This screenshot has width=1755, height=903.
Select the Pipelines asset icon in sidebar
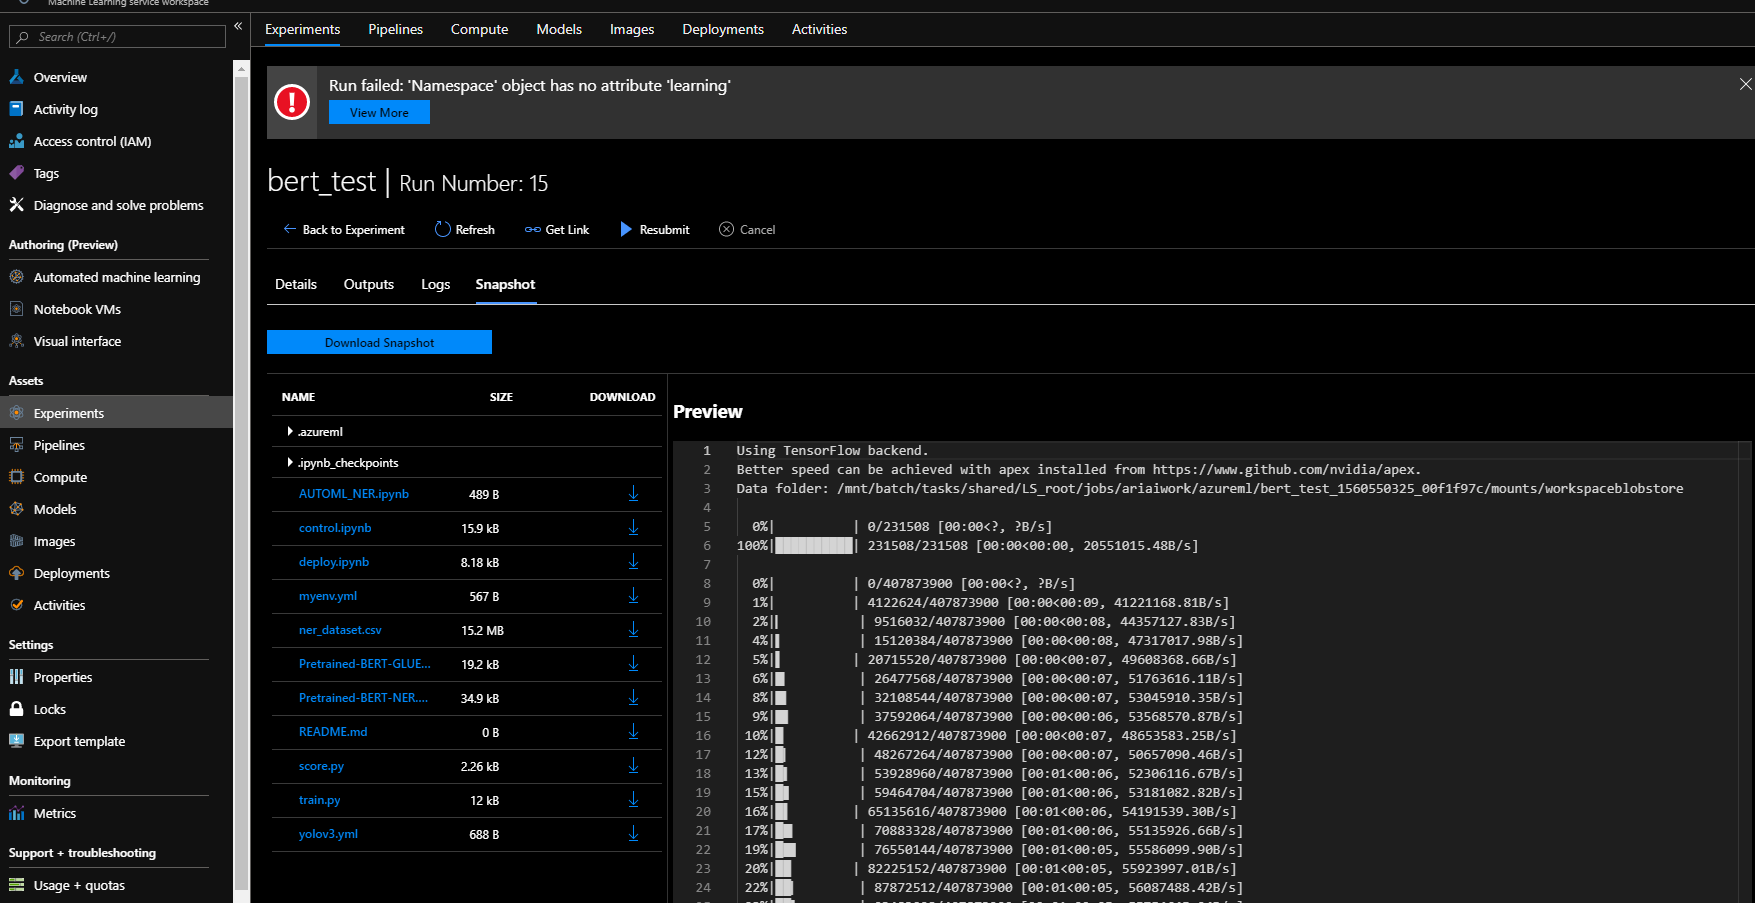pos(17,445)
